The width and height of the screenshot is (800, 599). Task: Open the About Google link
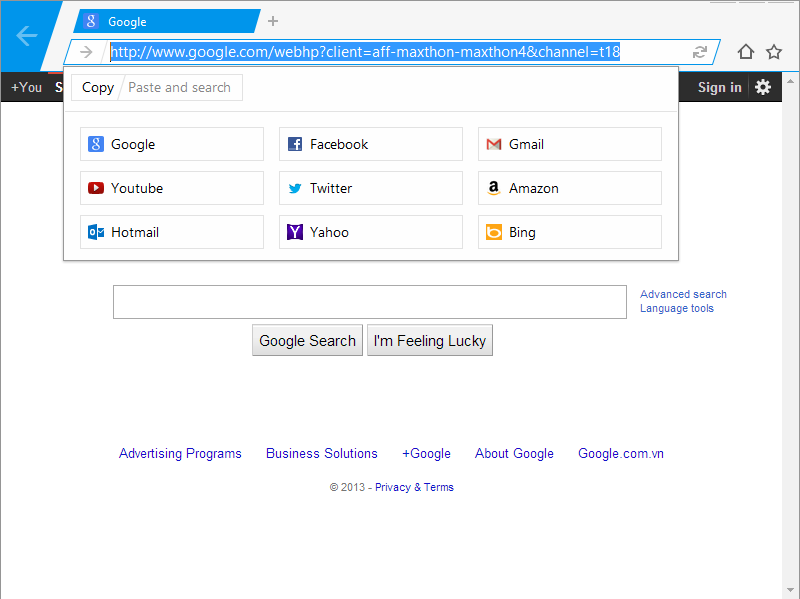[x=514, y=453]
